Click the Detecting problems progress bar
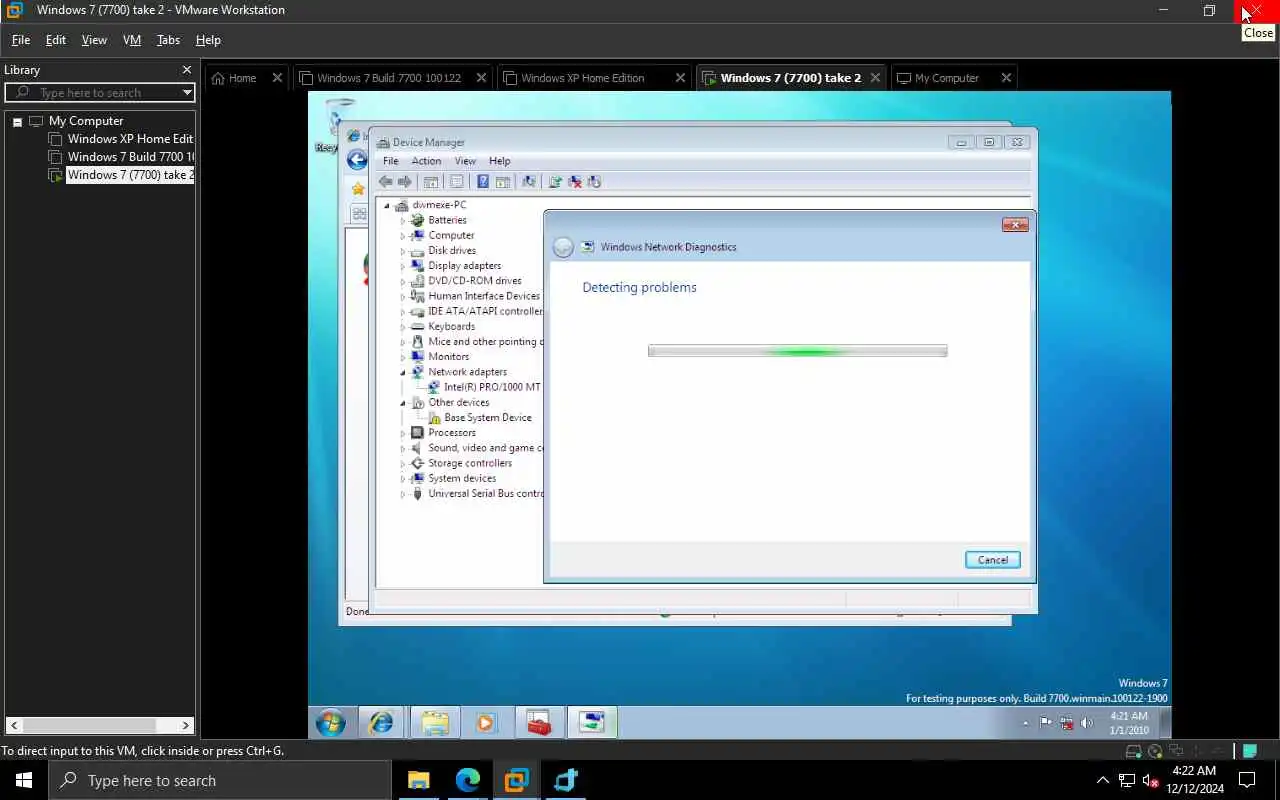 tap(797, 351)
